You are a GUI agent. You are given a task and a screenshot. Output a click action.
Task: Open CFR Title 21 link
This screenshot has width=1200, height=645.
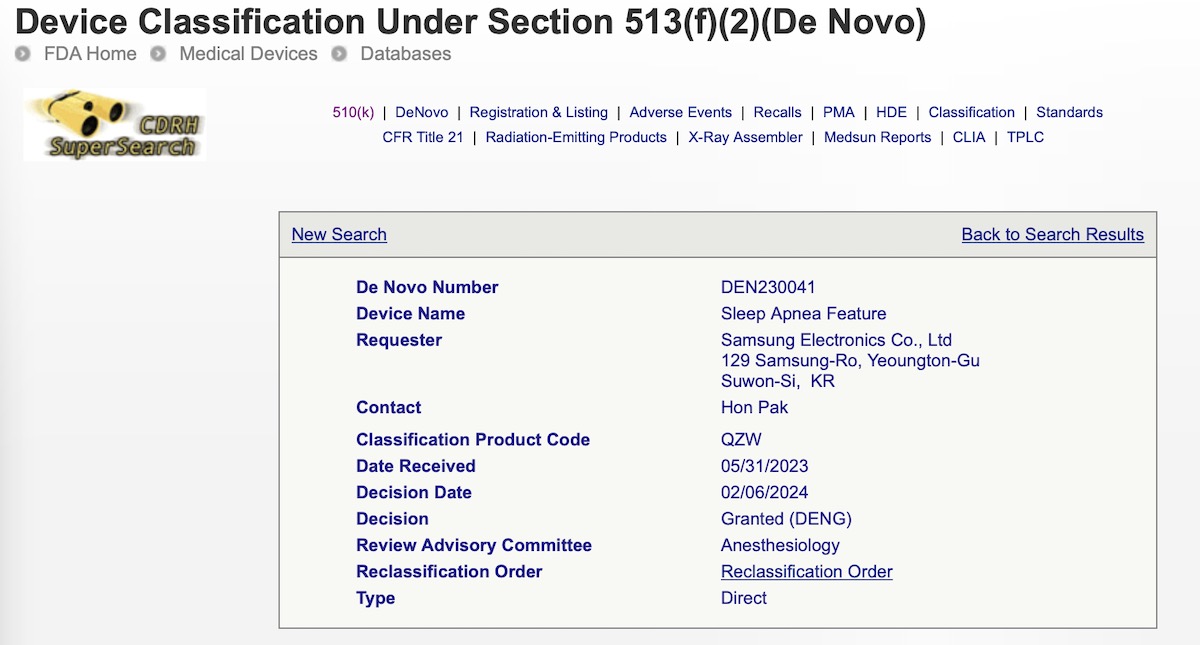(423, 137)
